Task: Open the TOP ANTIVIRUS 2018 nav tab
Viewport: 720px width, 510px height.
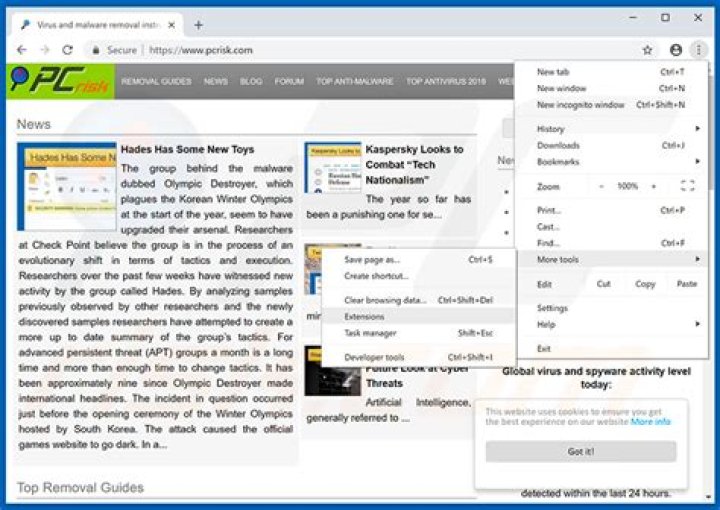Action: click(446, 81)
